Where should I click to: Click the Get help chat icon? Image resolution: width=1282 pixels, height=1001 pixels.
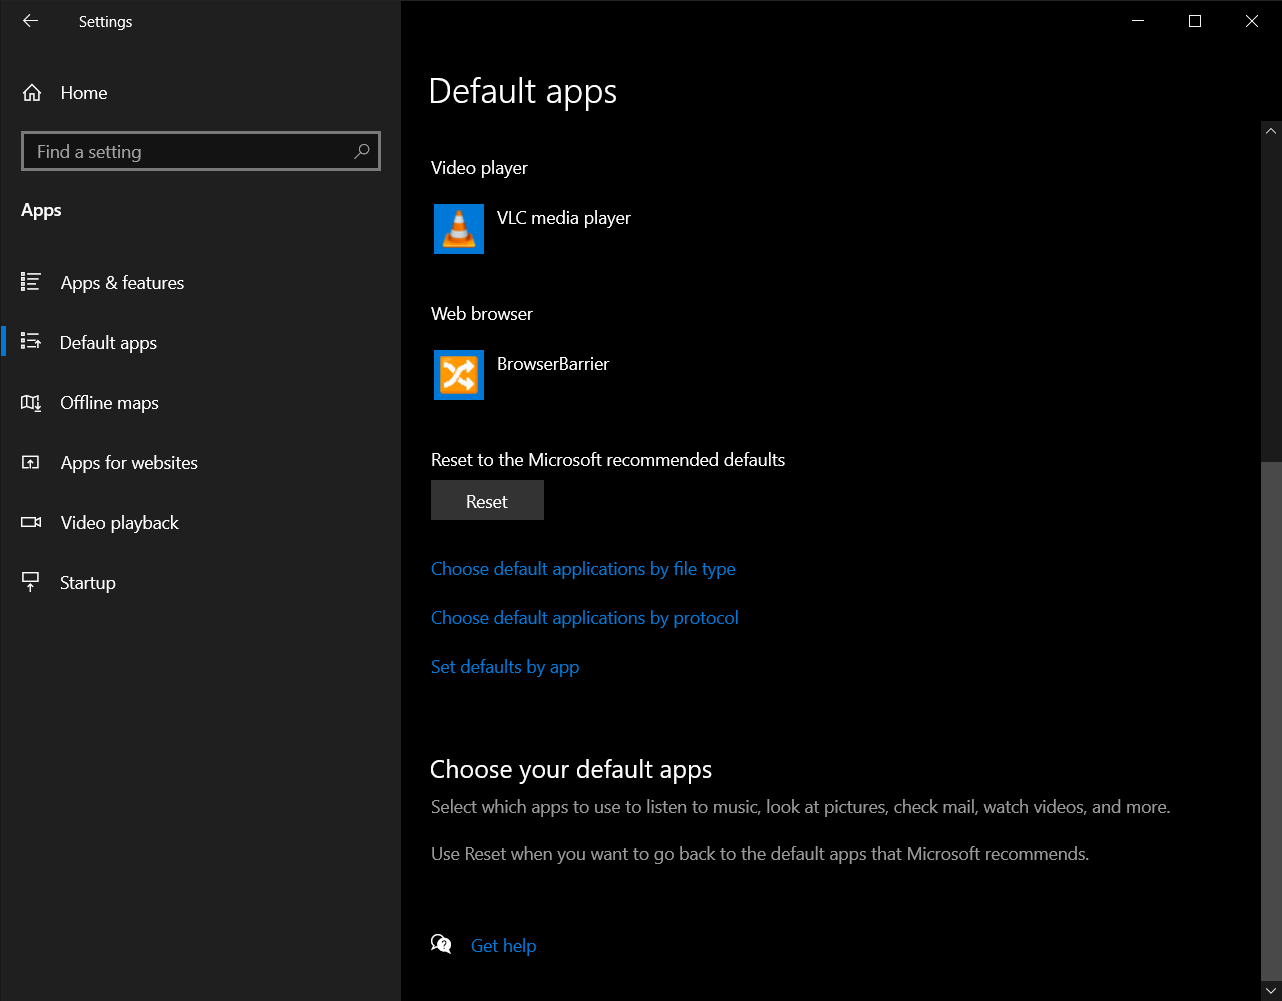click(441, 944)
